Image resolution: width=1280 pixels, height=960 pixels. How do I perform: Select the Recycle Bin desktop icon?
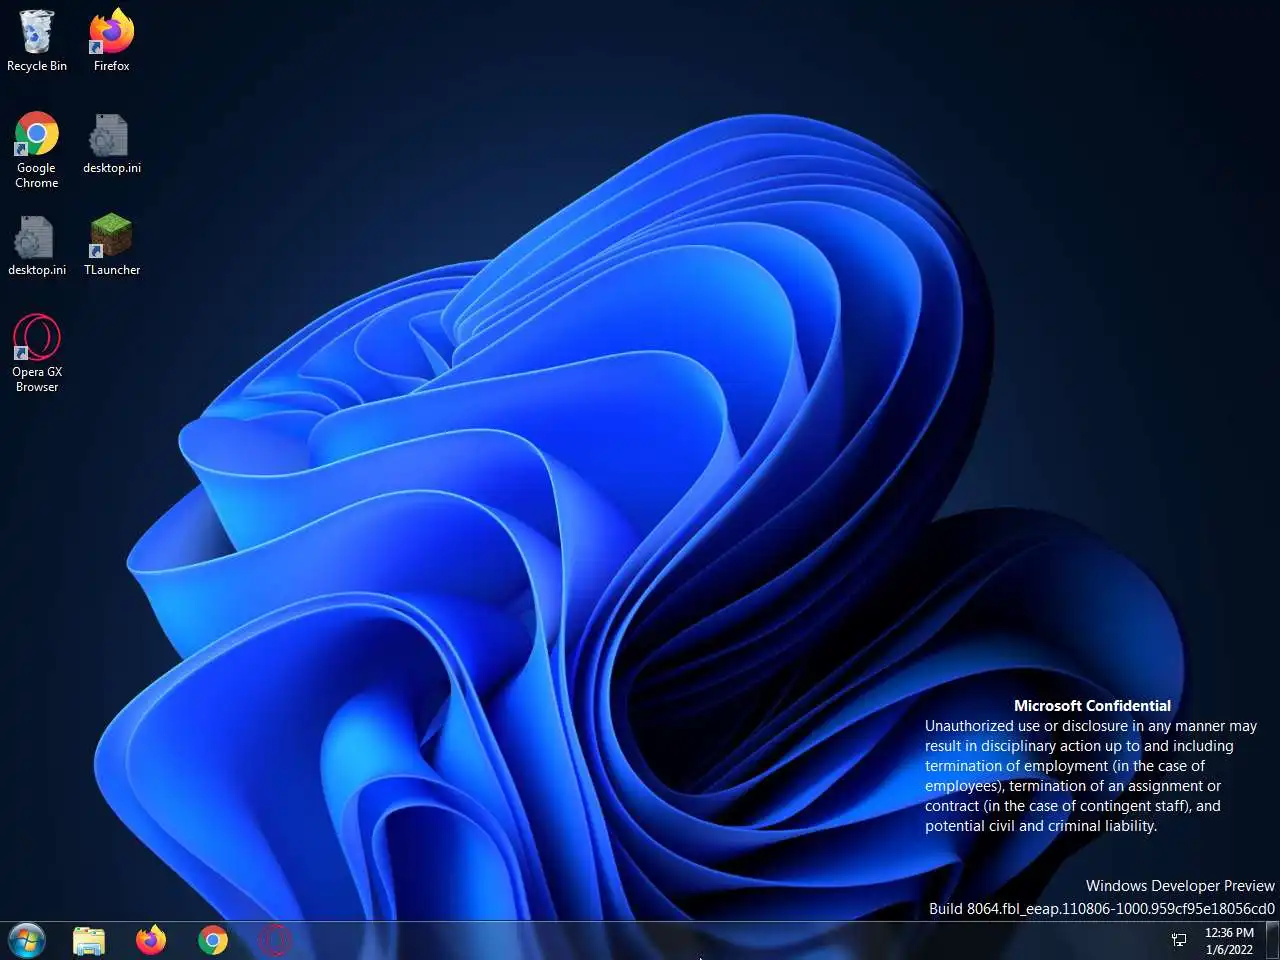[37, 40]
